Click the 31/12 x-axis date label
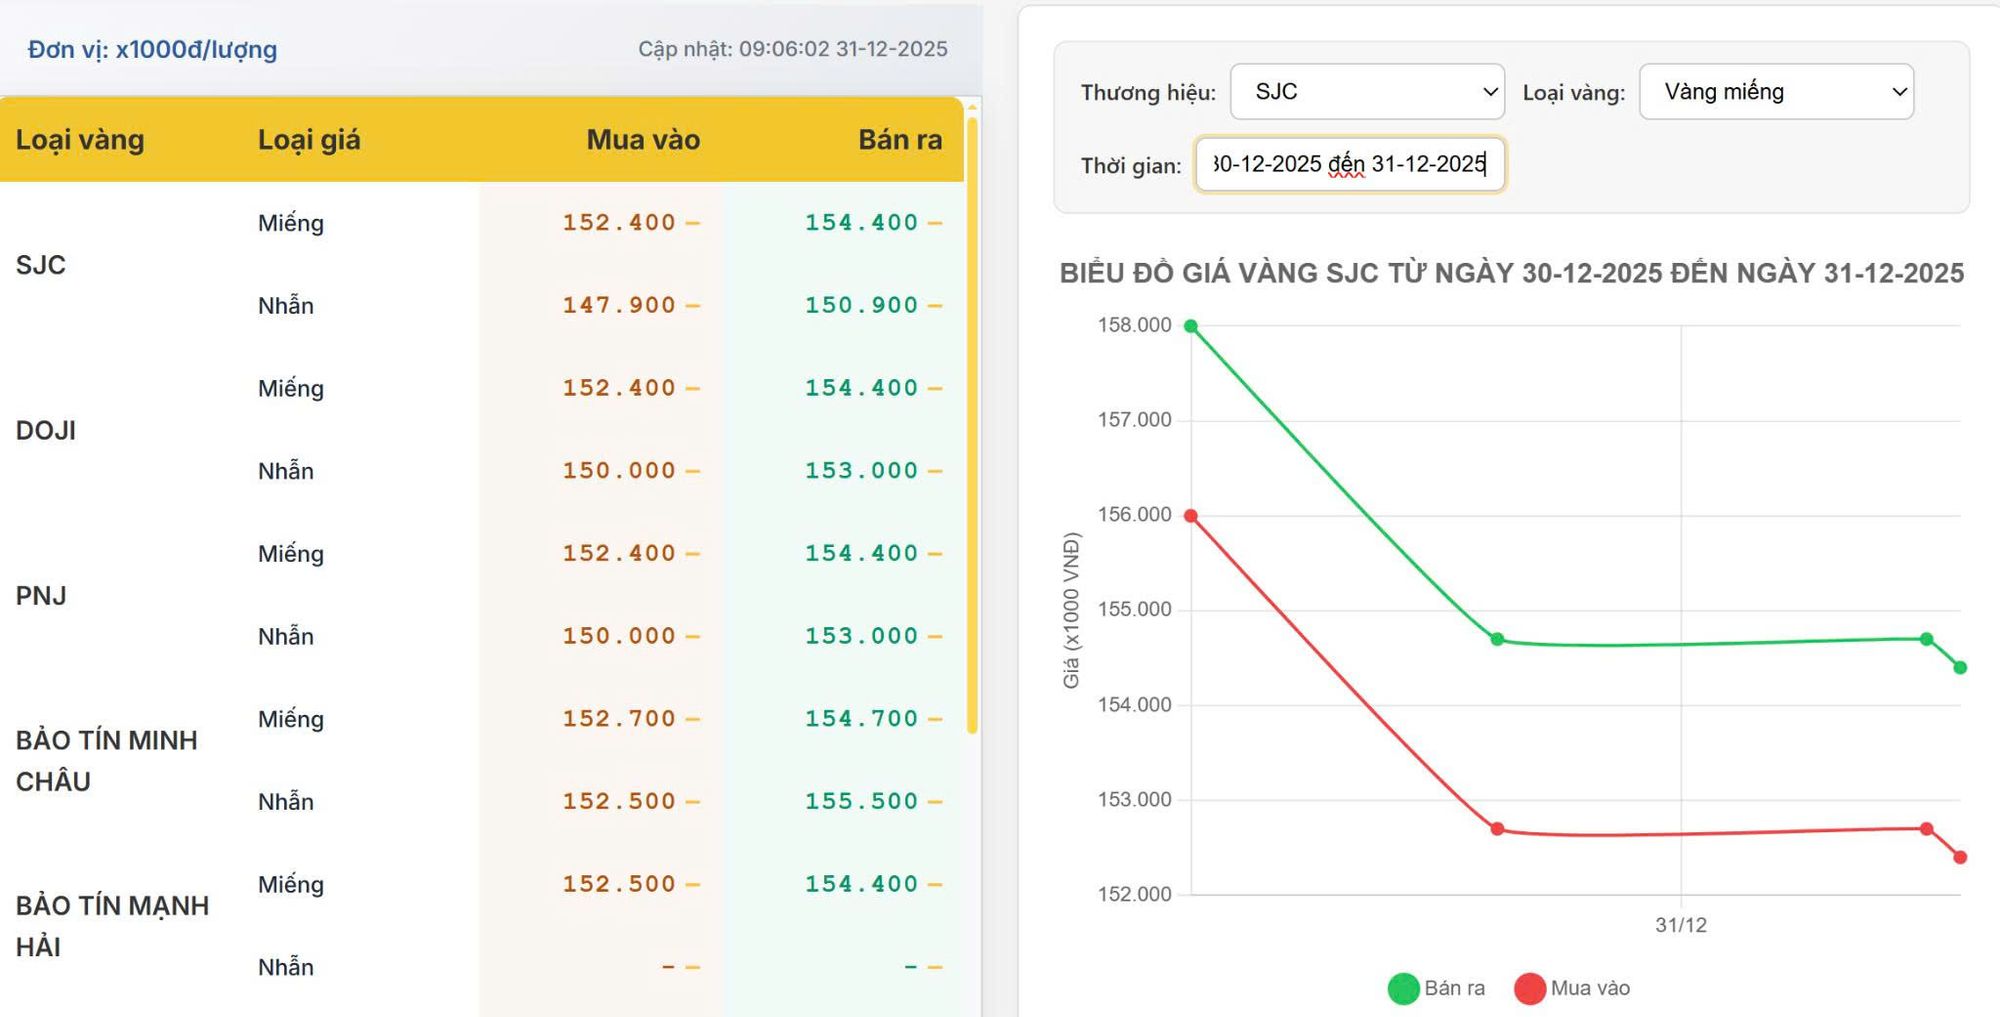 (1680, 925)
